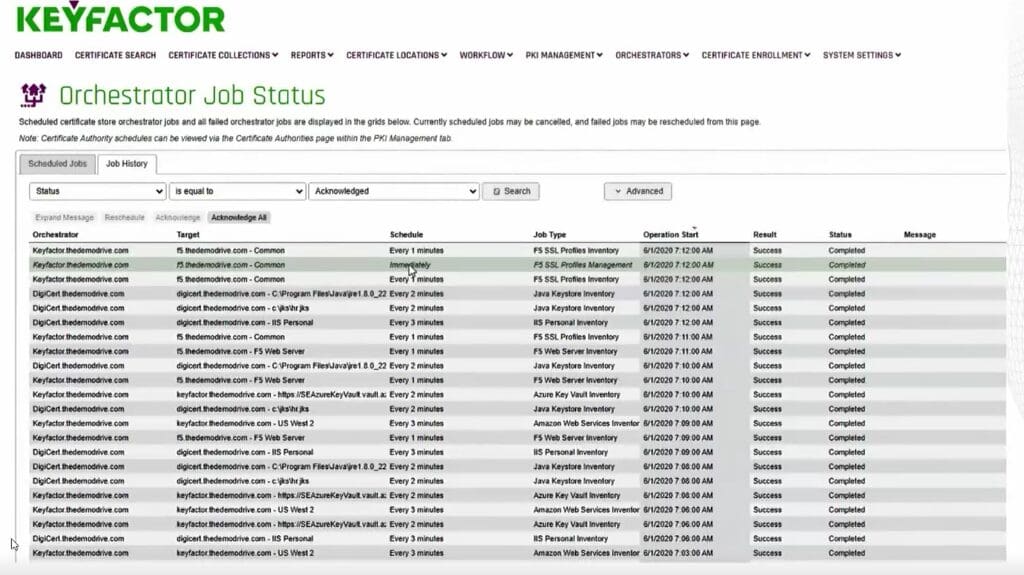Click Amazon Web Services Inventory at 7:09:00 AM
This screenshot has width=1024, height=575.
586,423
